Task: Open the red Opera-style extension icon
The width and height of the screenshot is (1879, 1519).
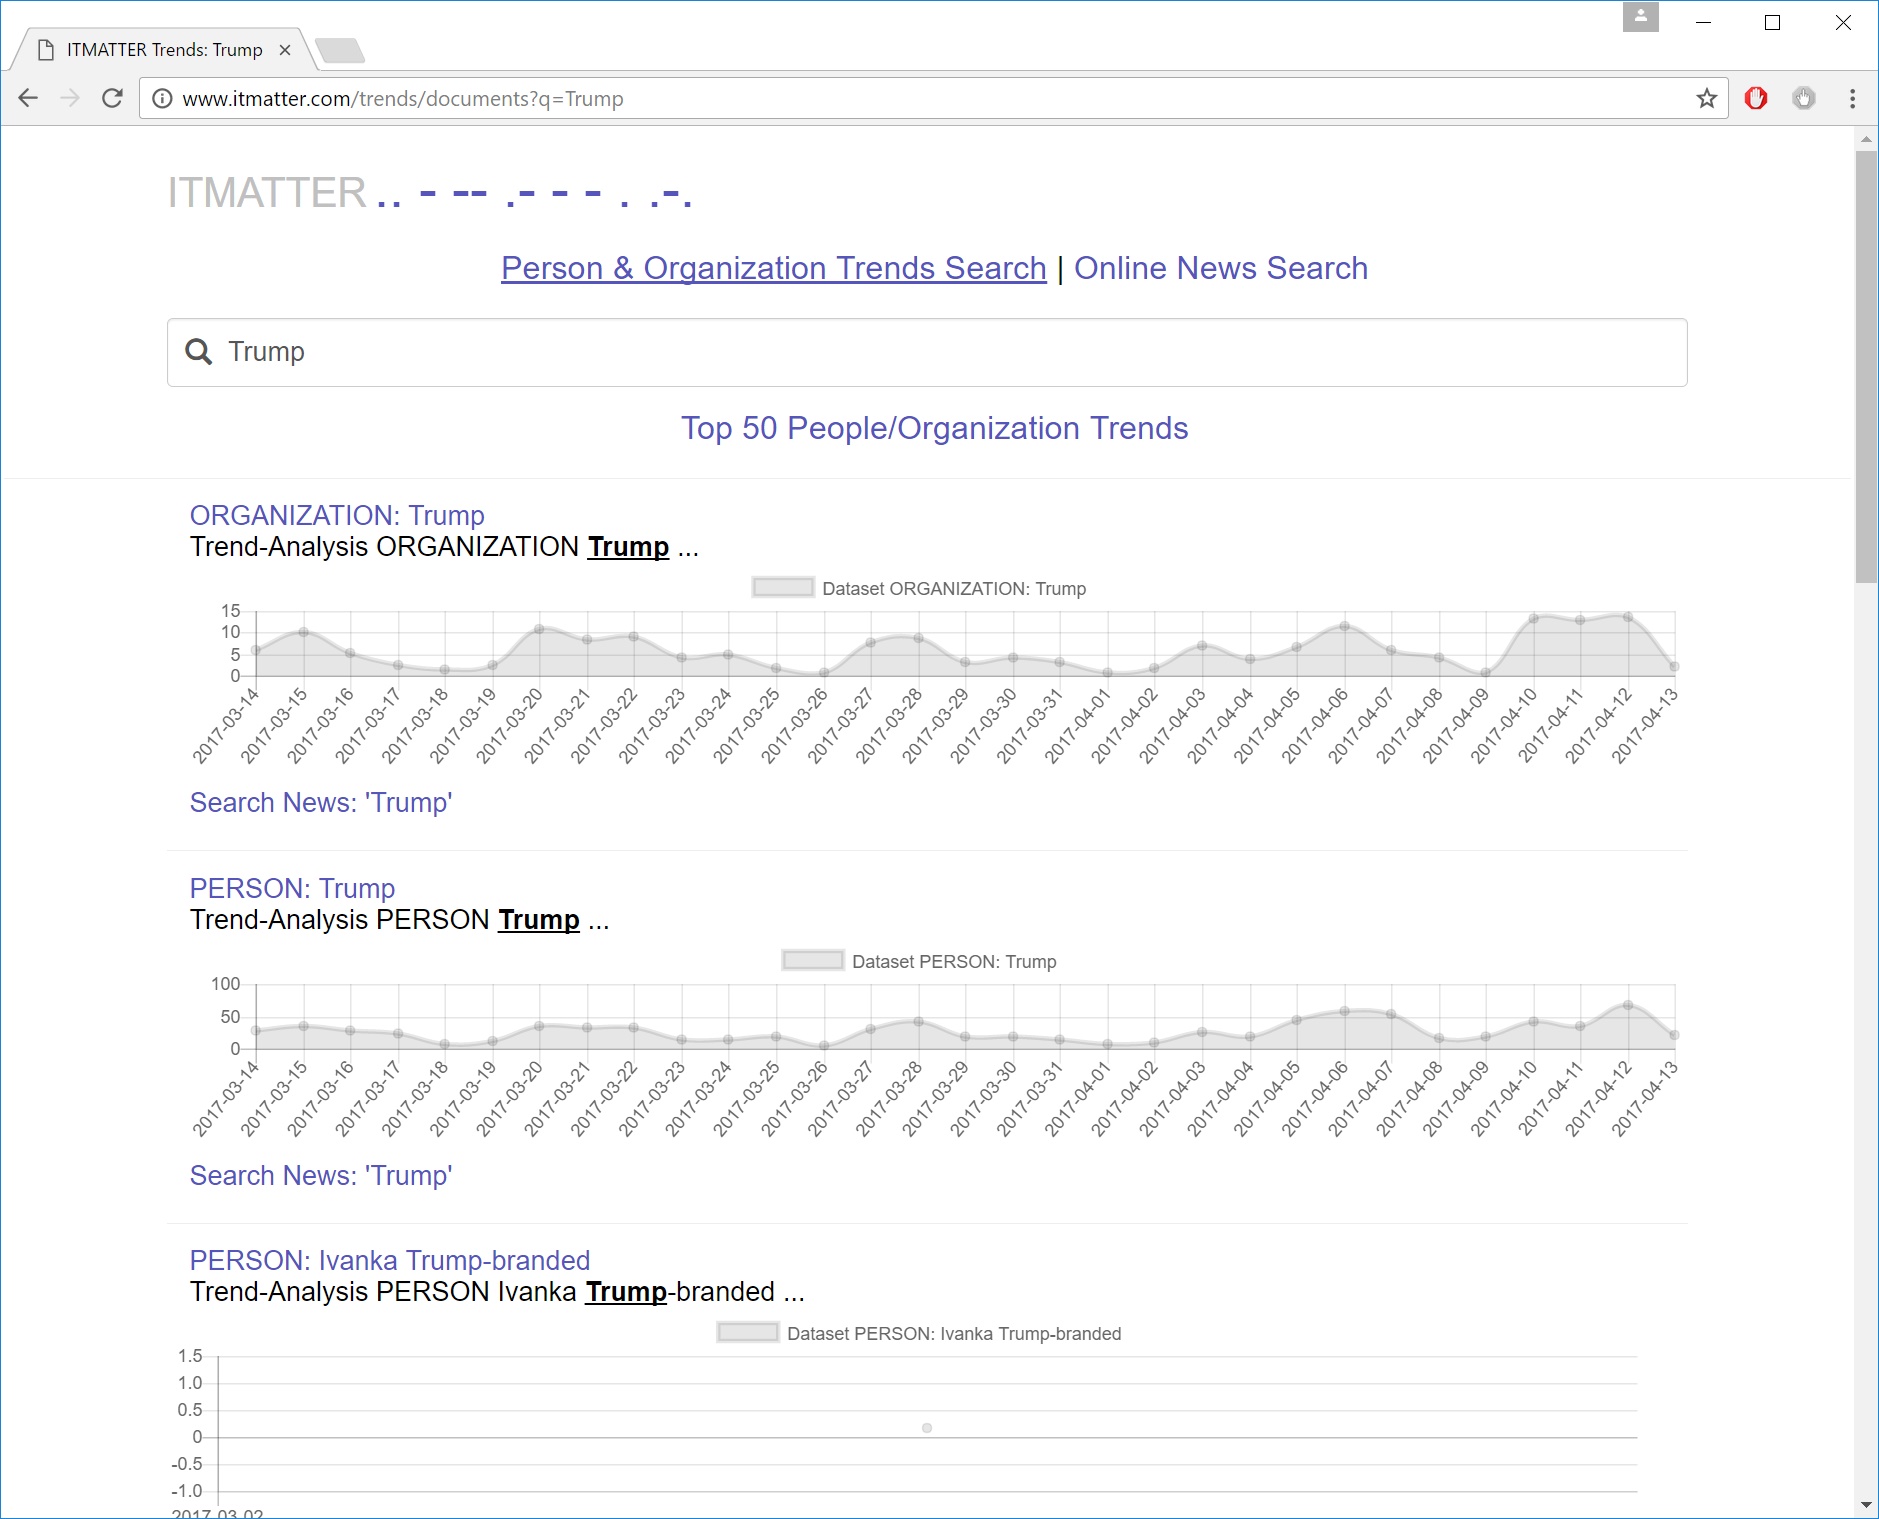Action: tap(1756, 98)
